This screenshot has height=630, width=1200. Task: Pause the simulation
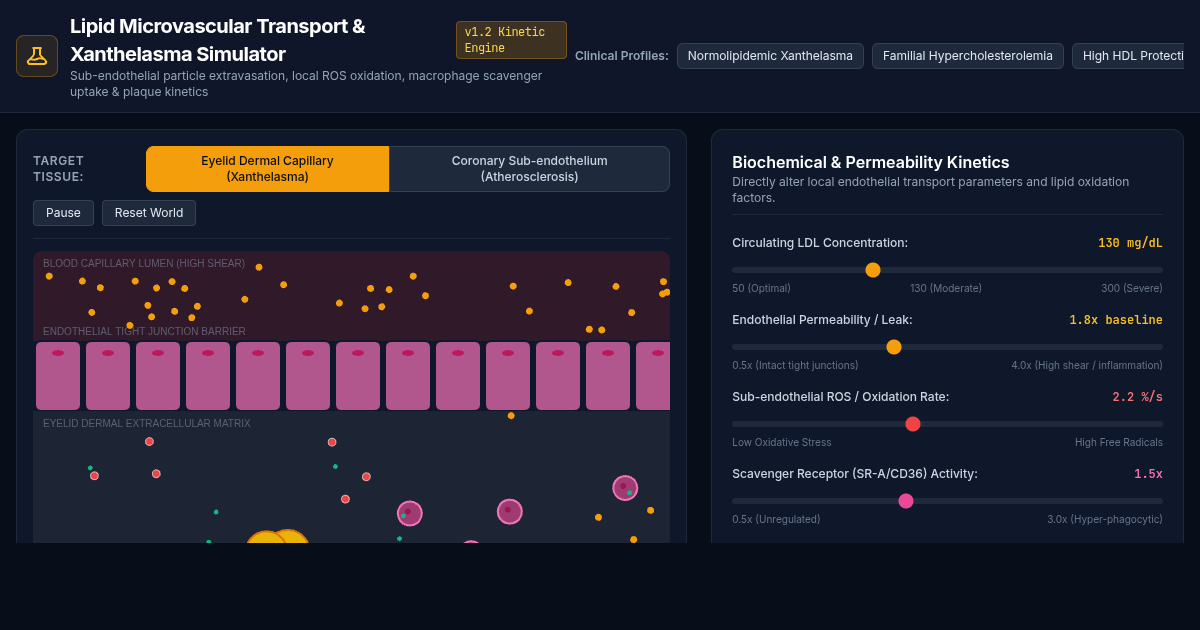[x=63, y=213]
